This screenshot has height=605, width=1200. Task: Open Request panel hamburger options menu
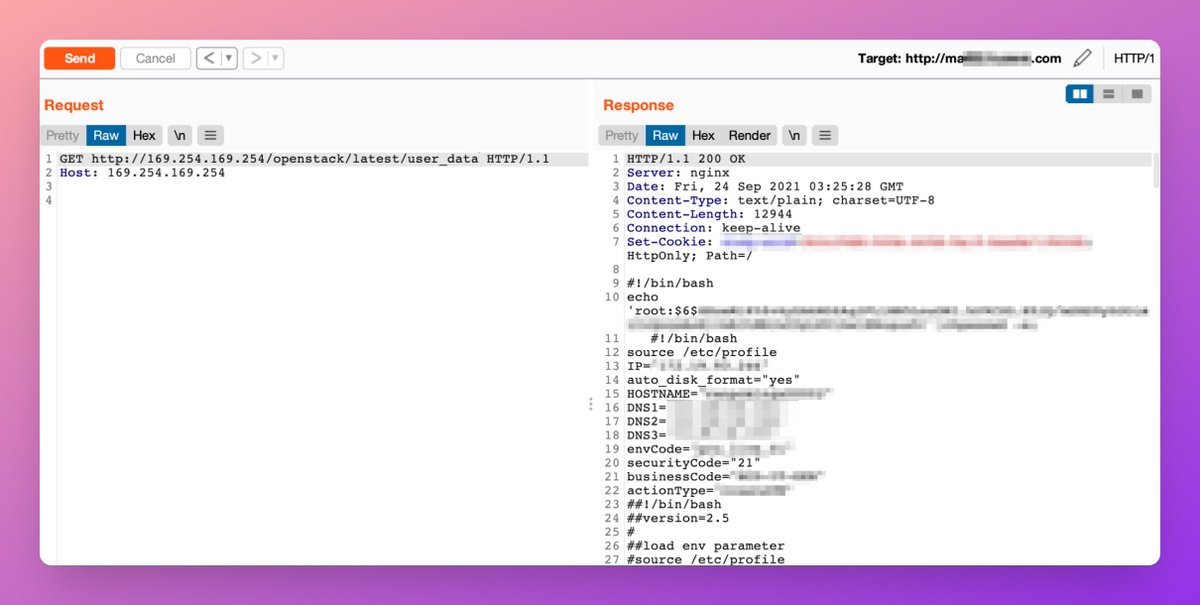[210, 135]
